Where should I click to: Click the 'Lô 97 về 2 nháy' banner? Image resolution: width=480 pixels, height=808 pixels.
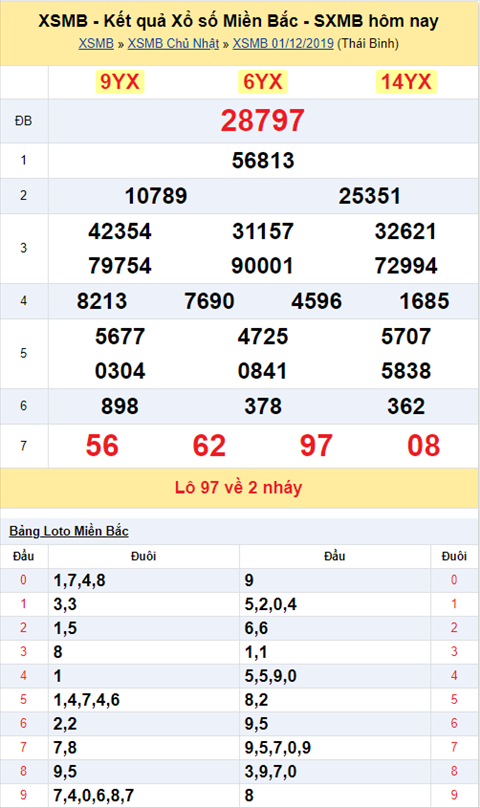coord(238,487)
